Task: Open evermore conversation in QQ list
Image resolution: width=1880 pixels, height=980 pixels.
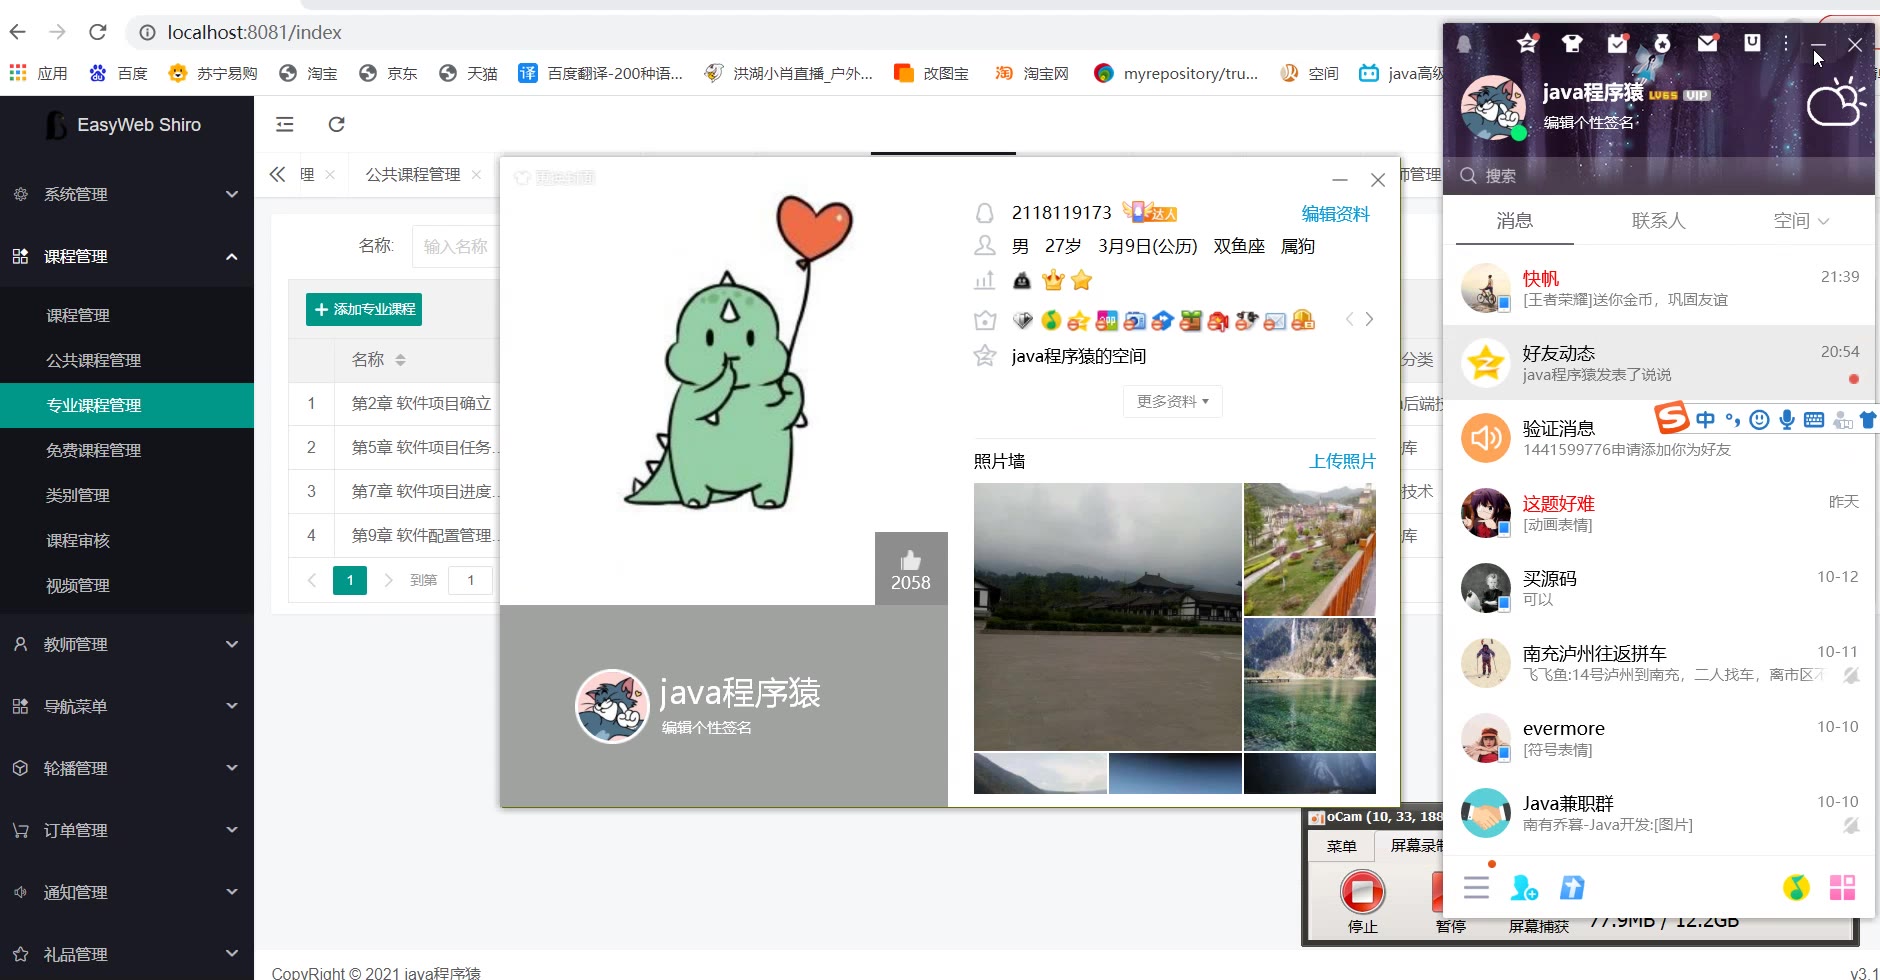Action: 1659,738
